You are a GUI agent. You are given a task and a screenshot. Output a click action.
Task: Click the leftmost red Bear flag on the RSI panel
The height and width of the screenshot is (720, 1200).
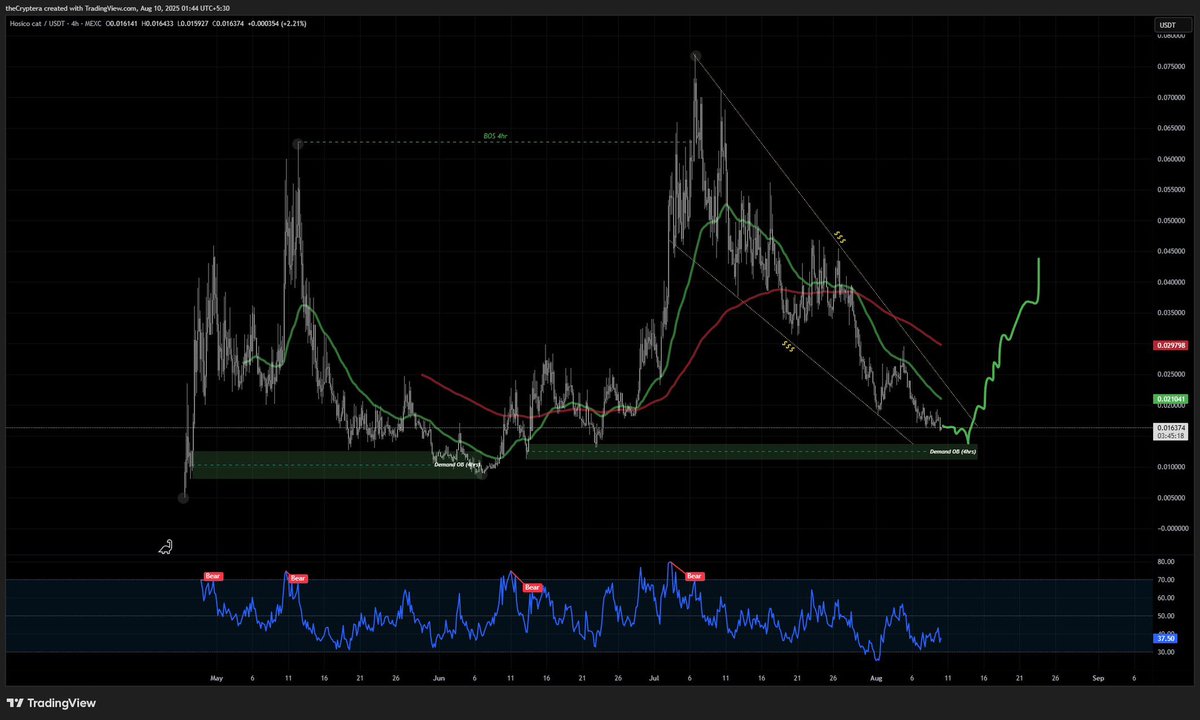click(x=212, y=576)
